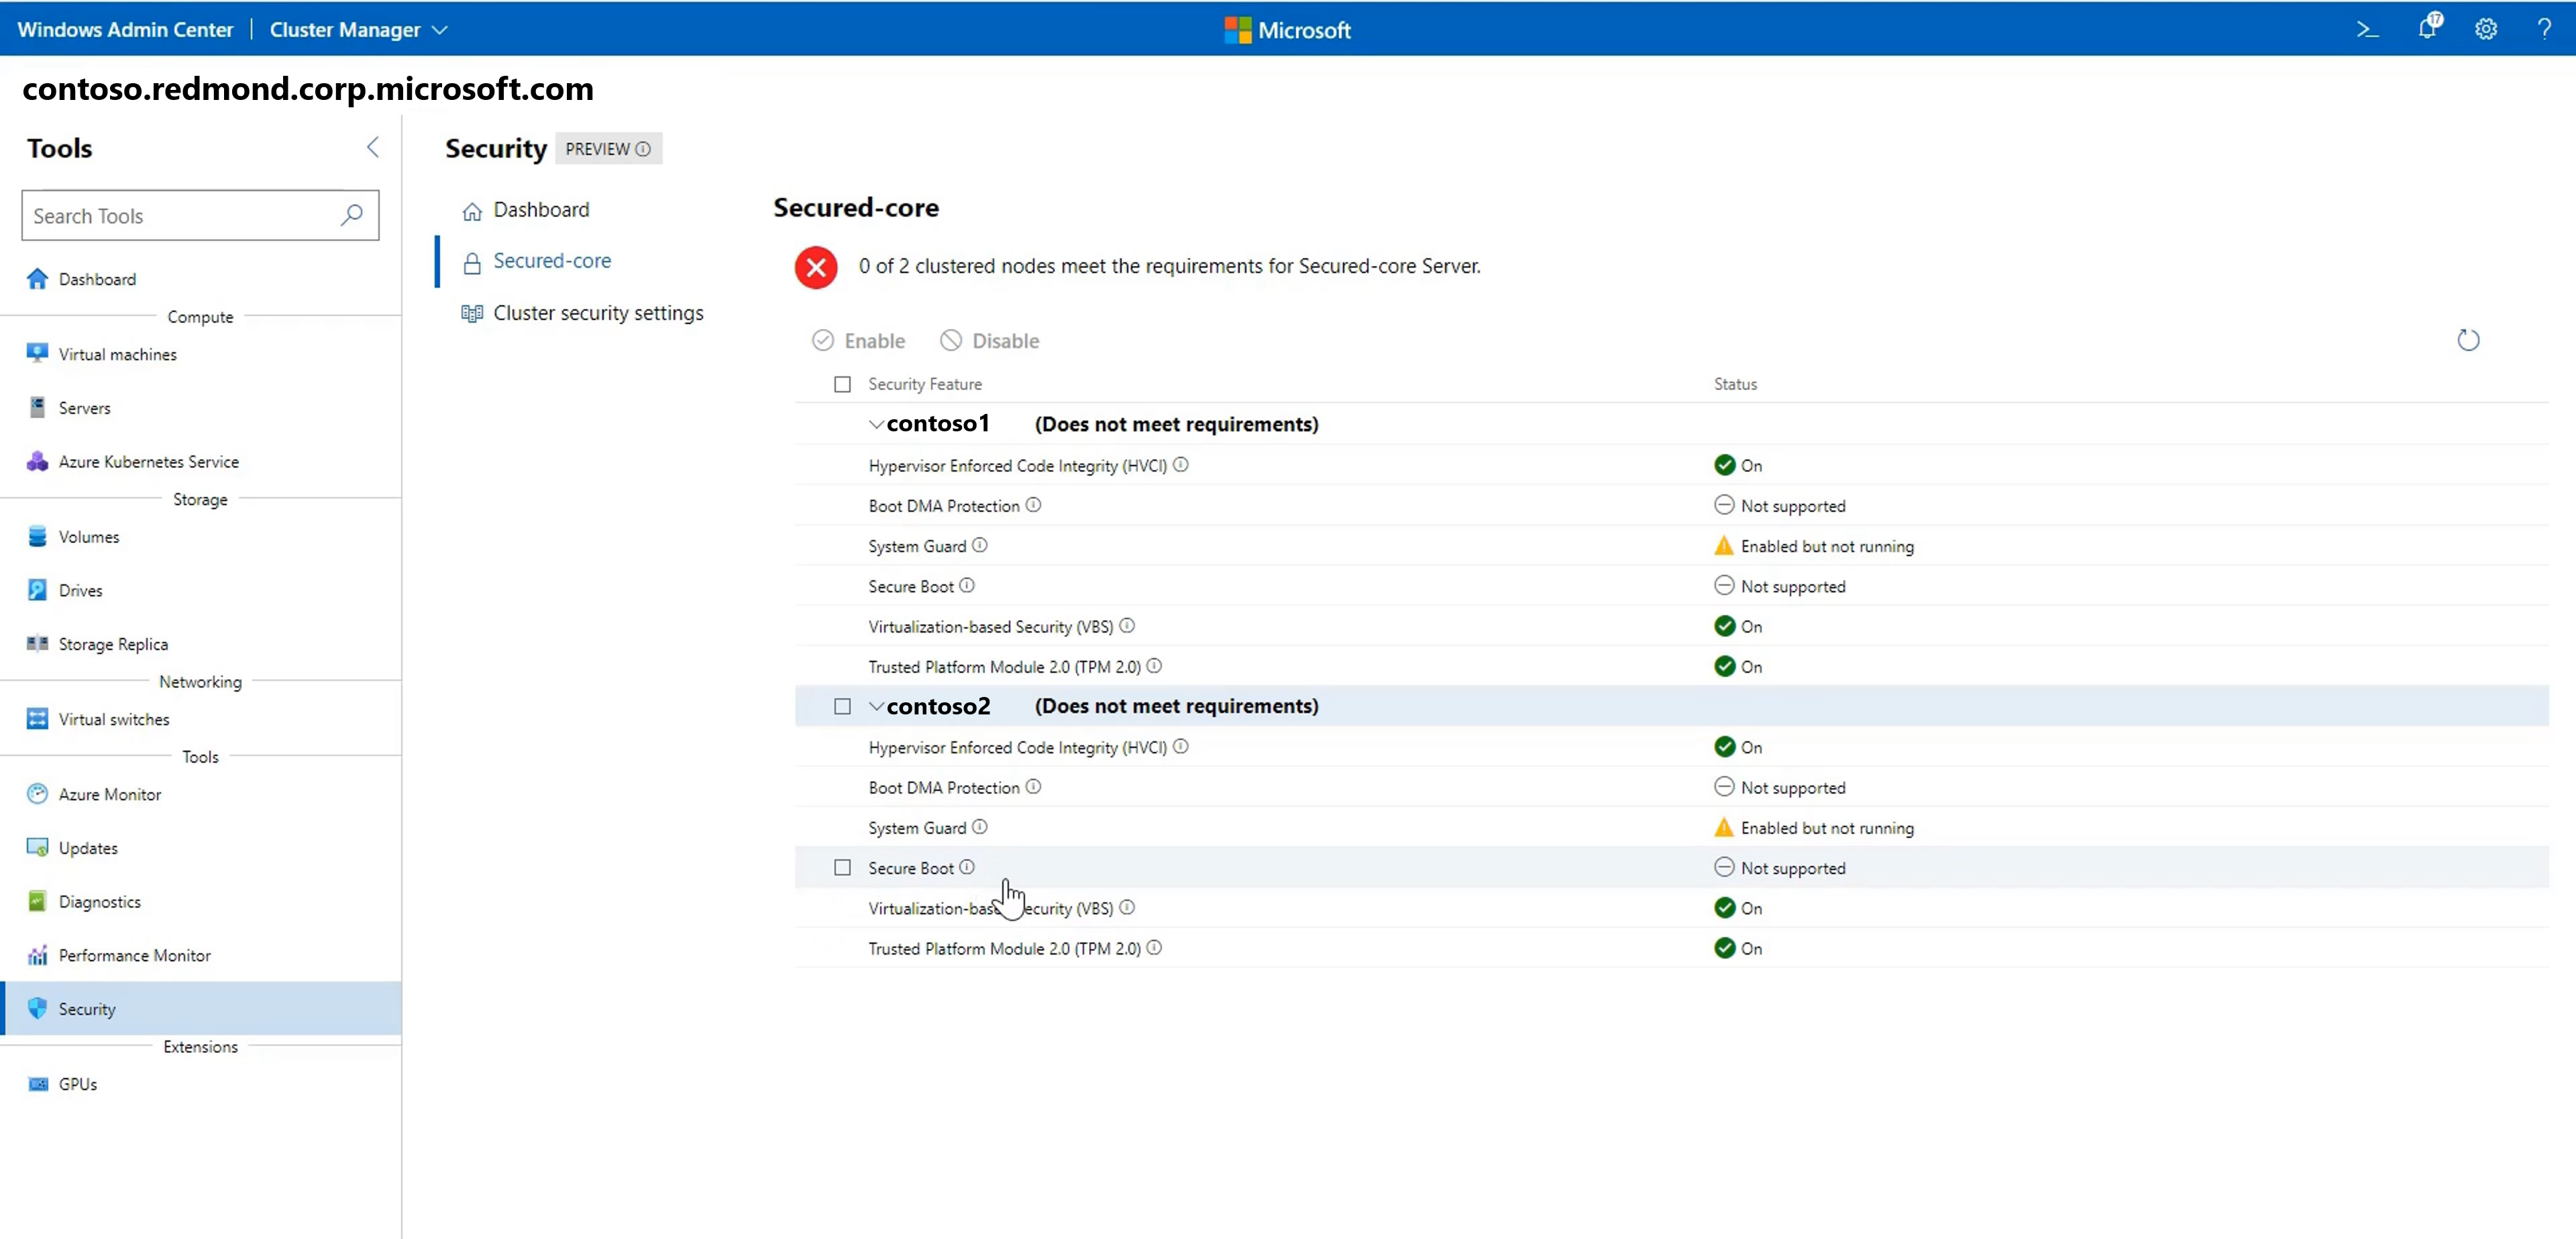
Task: Click the Storage Replica icon
Action: 36,643
